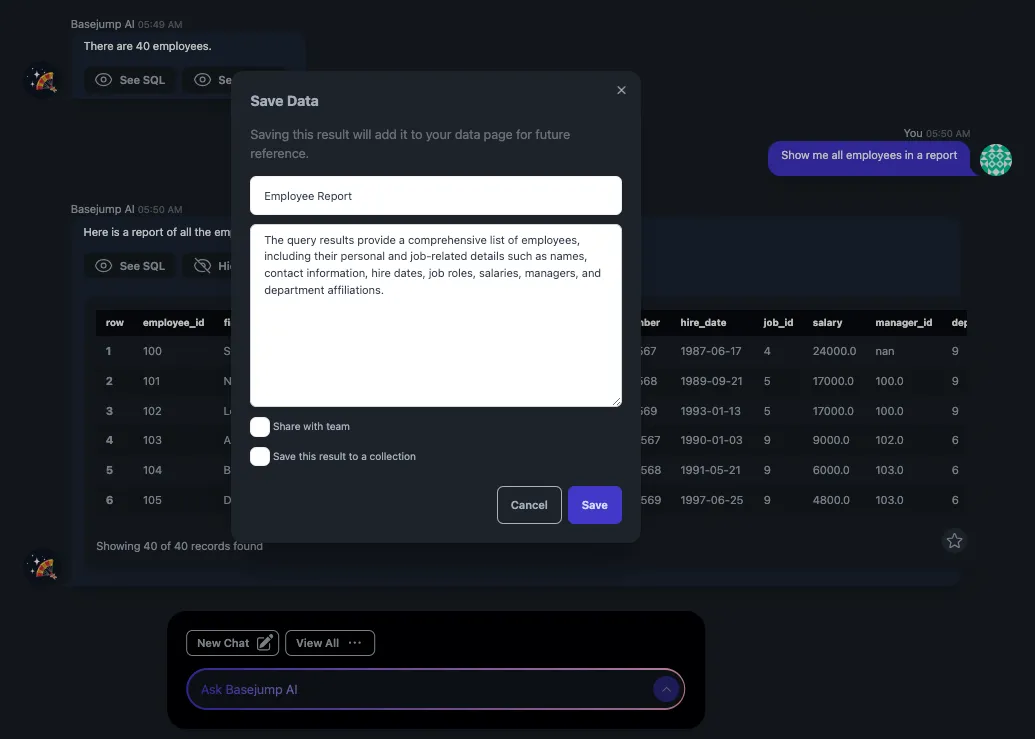Close the Save Data dialog with X
Viewport: 1035px width, 739px height.
pyautogui.click(x=621, y=90)
